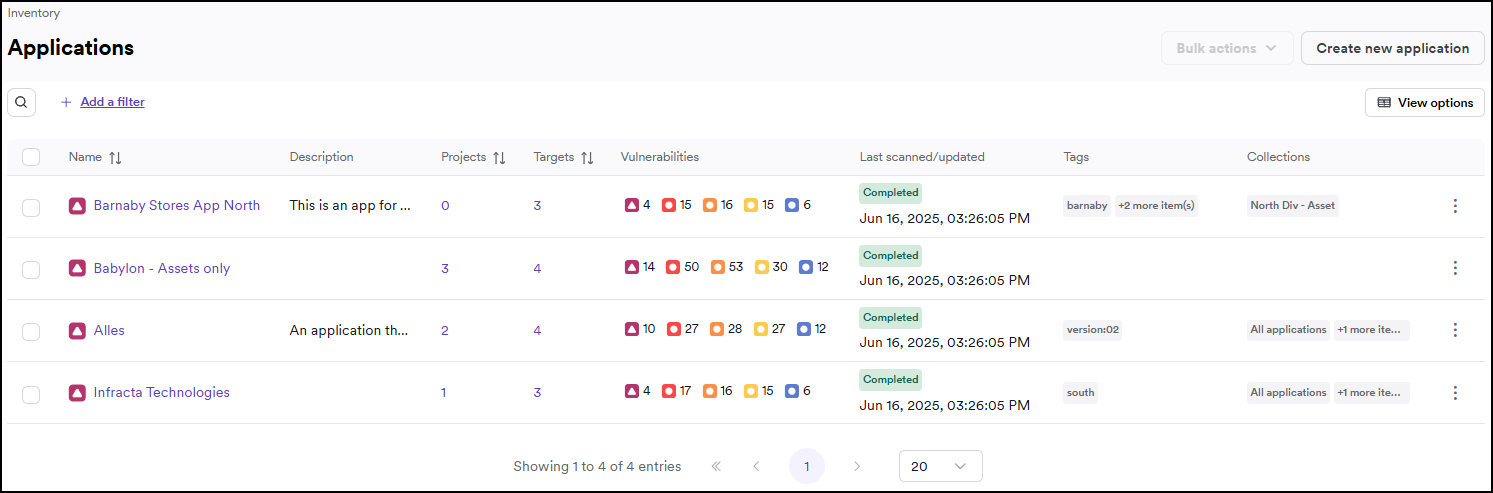Expand the +2 more item(s) tag for Barnaby
The height and width of the screenshot is (493, 1493).
pos(1156,205)
